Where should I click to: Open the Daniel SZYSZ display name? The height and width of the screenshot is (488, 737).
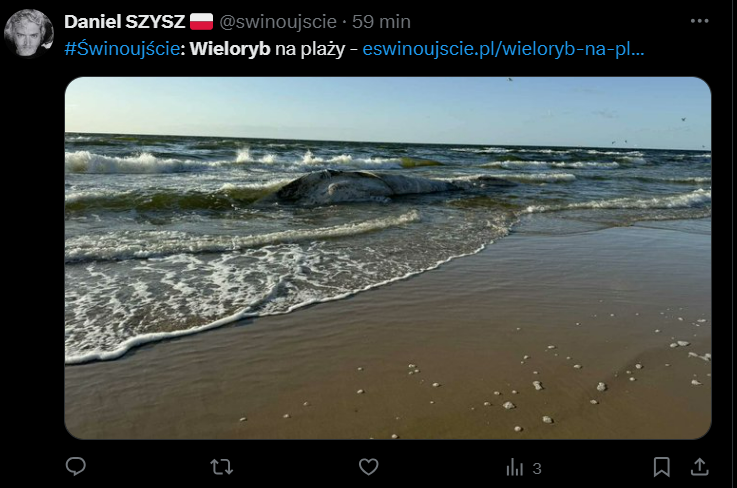[x=125, y=22]
